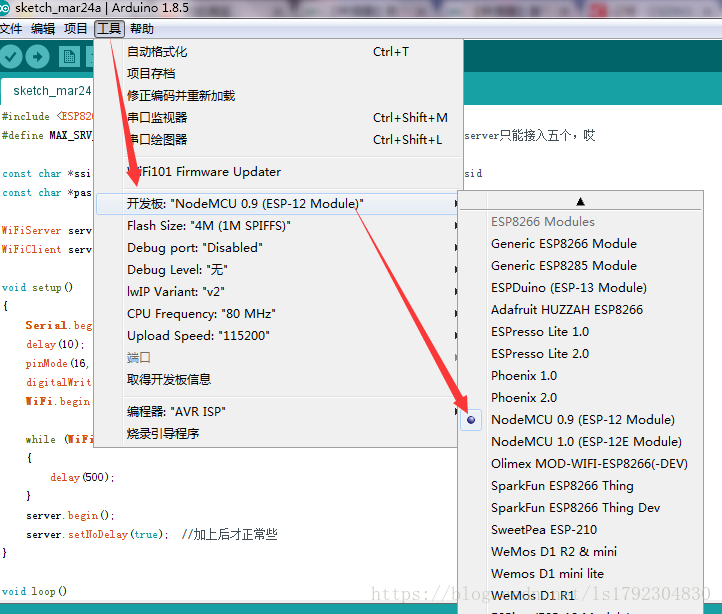Close the 工具 menu

click(109, 29)
